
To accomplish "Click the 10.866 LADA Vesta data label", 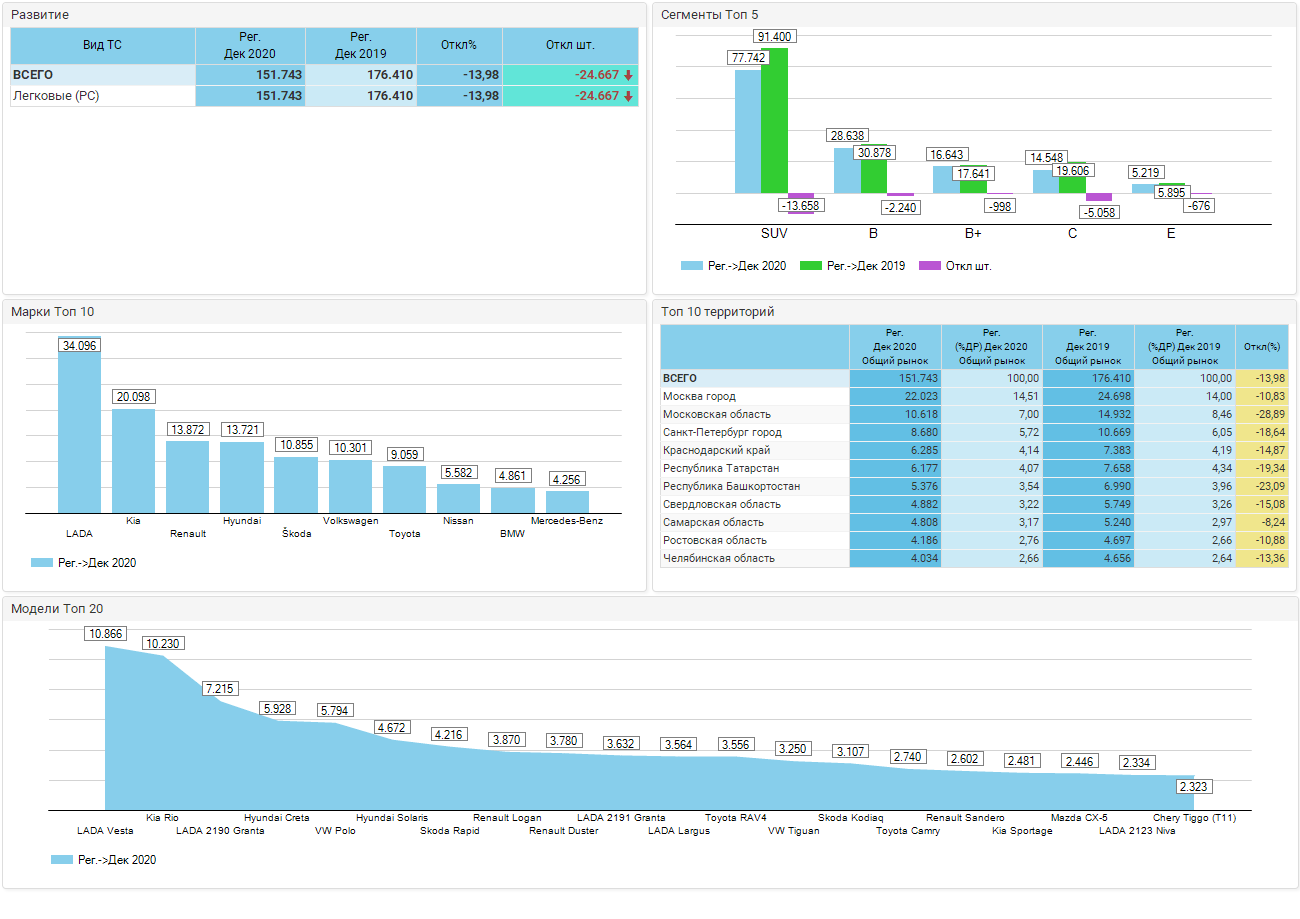I will coord(106,634).
